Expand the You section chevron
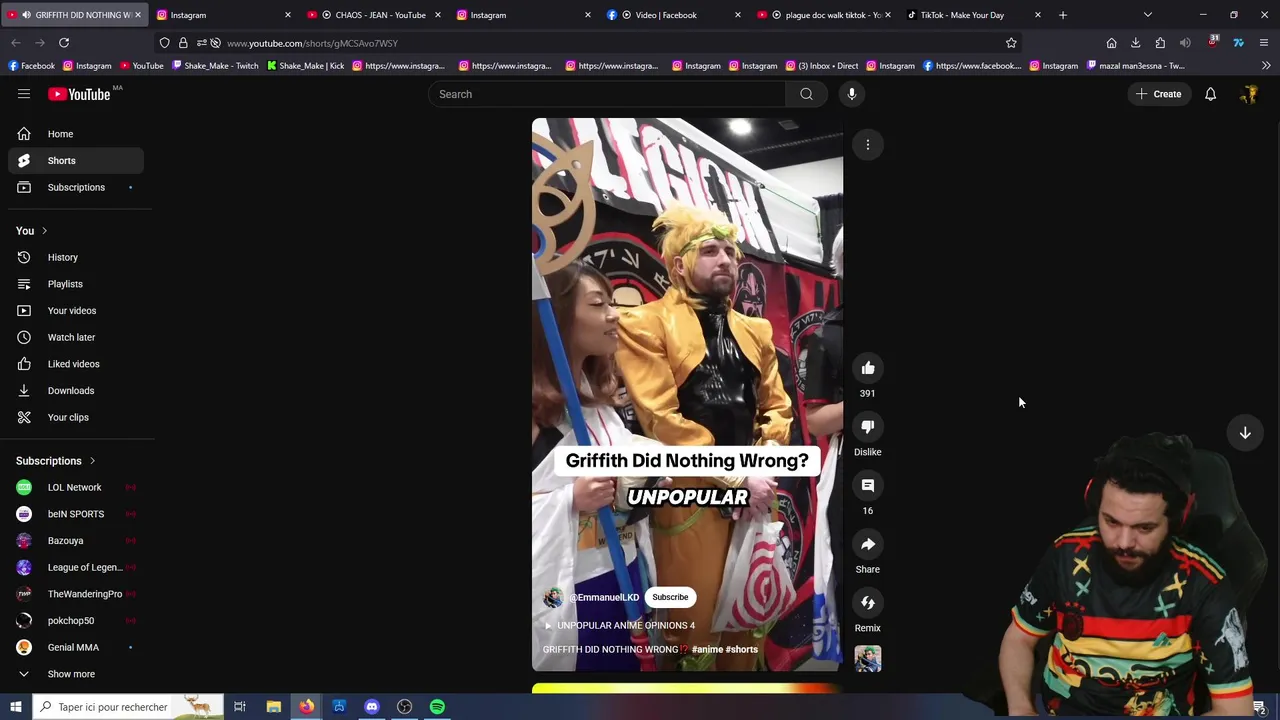1280x720 pixels. [44, 231]
